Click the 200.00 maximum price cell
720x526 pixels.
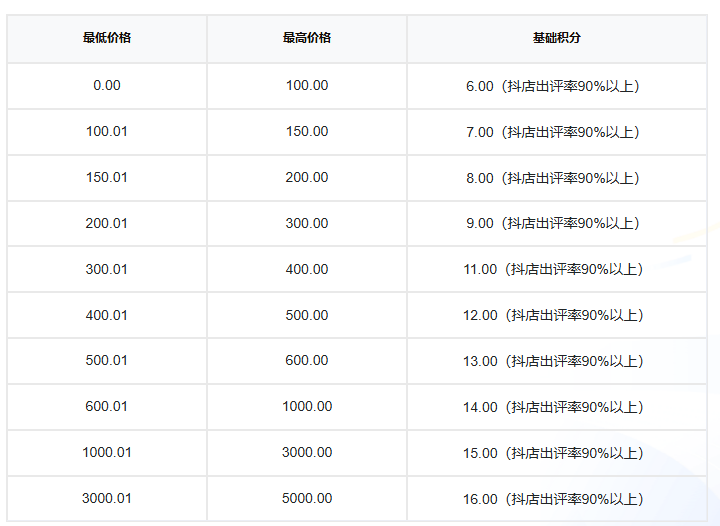(307, 178)
